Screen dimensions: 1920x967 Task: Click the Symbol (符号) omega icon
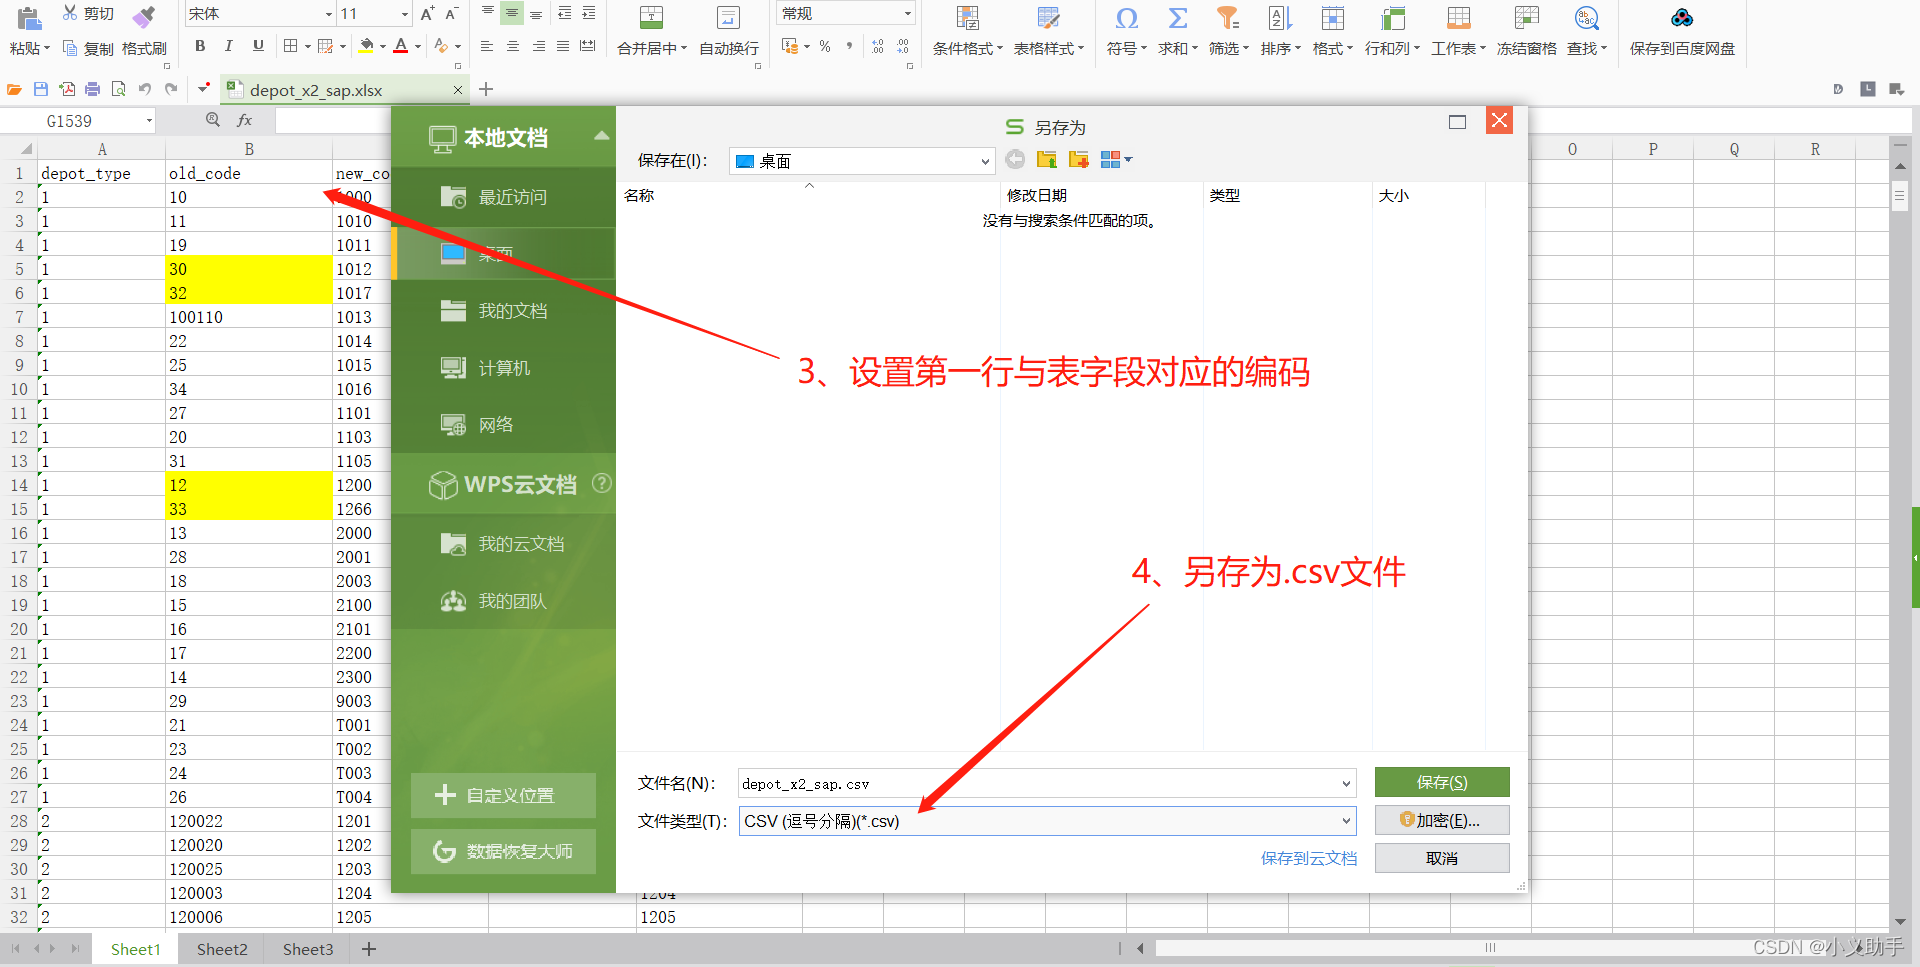coord(1127,17)
